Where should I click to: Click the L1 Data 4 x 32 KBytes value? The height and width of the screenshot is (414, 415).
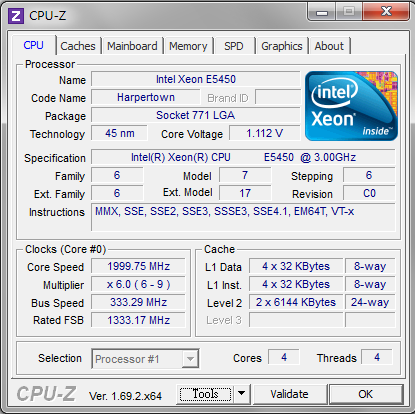click(x=296, y=266)
